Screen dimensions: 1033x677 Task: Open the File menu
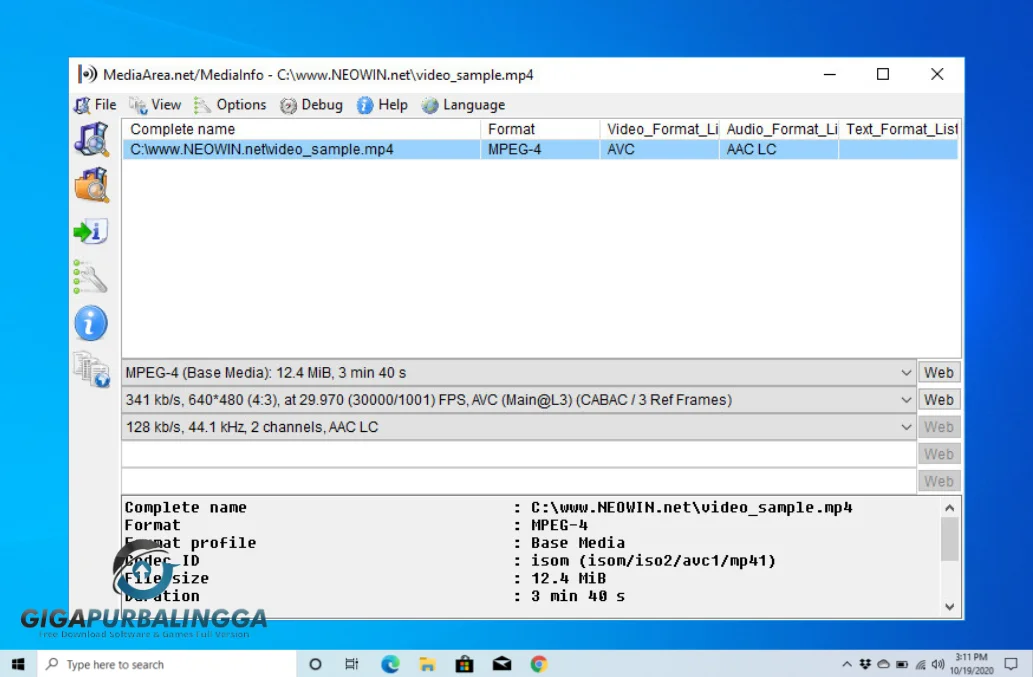(x=96, y=105)
